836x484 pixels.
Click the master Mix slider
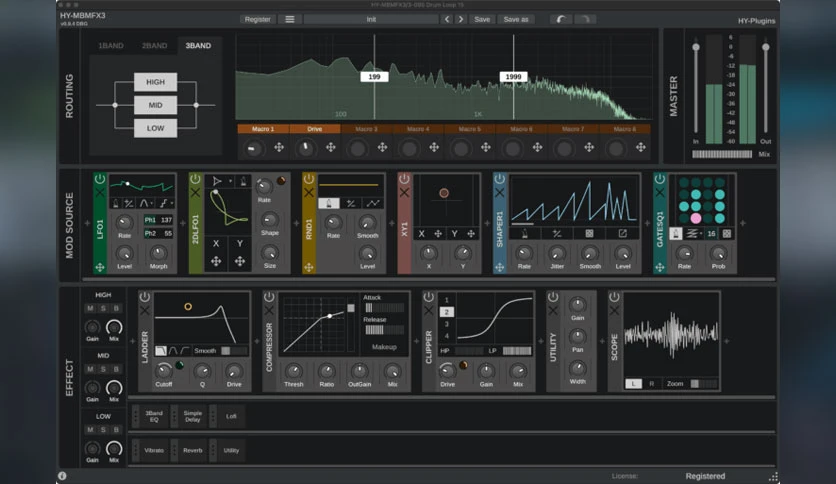pyautogui.click(x=722, y=154)
